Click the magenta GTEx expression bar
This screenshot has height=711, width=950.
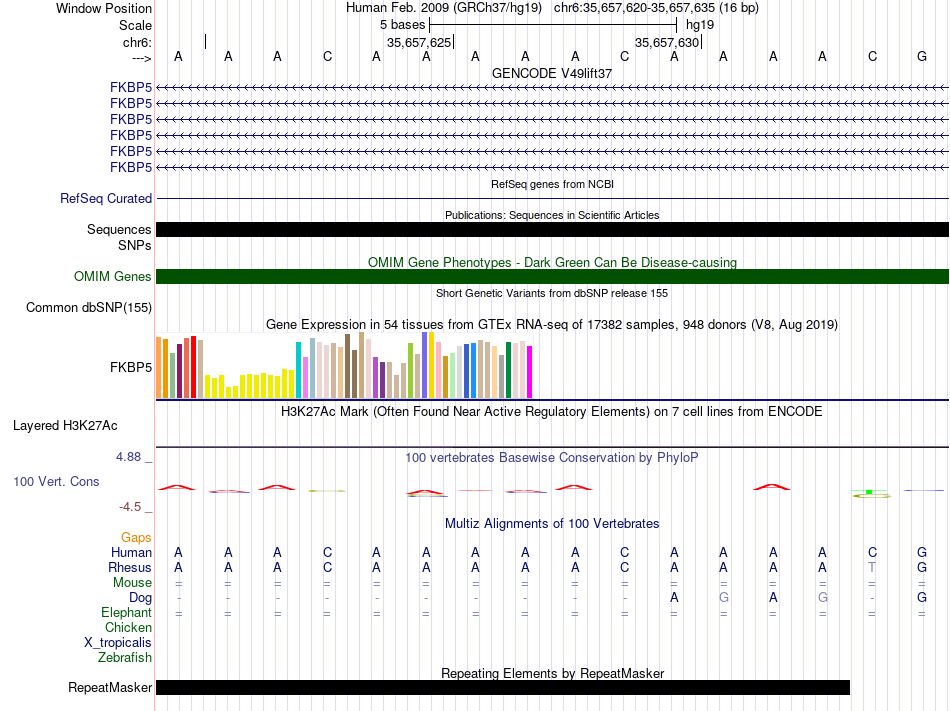pos(530,372)
